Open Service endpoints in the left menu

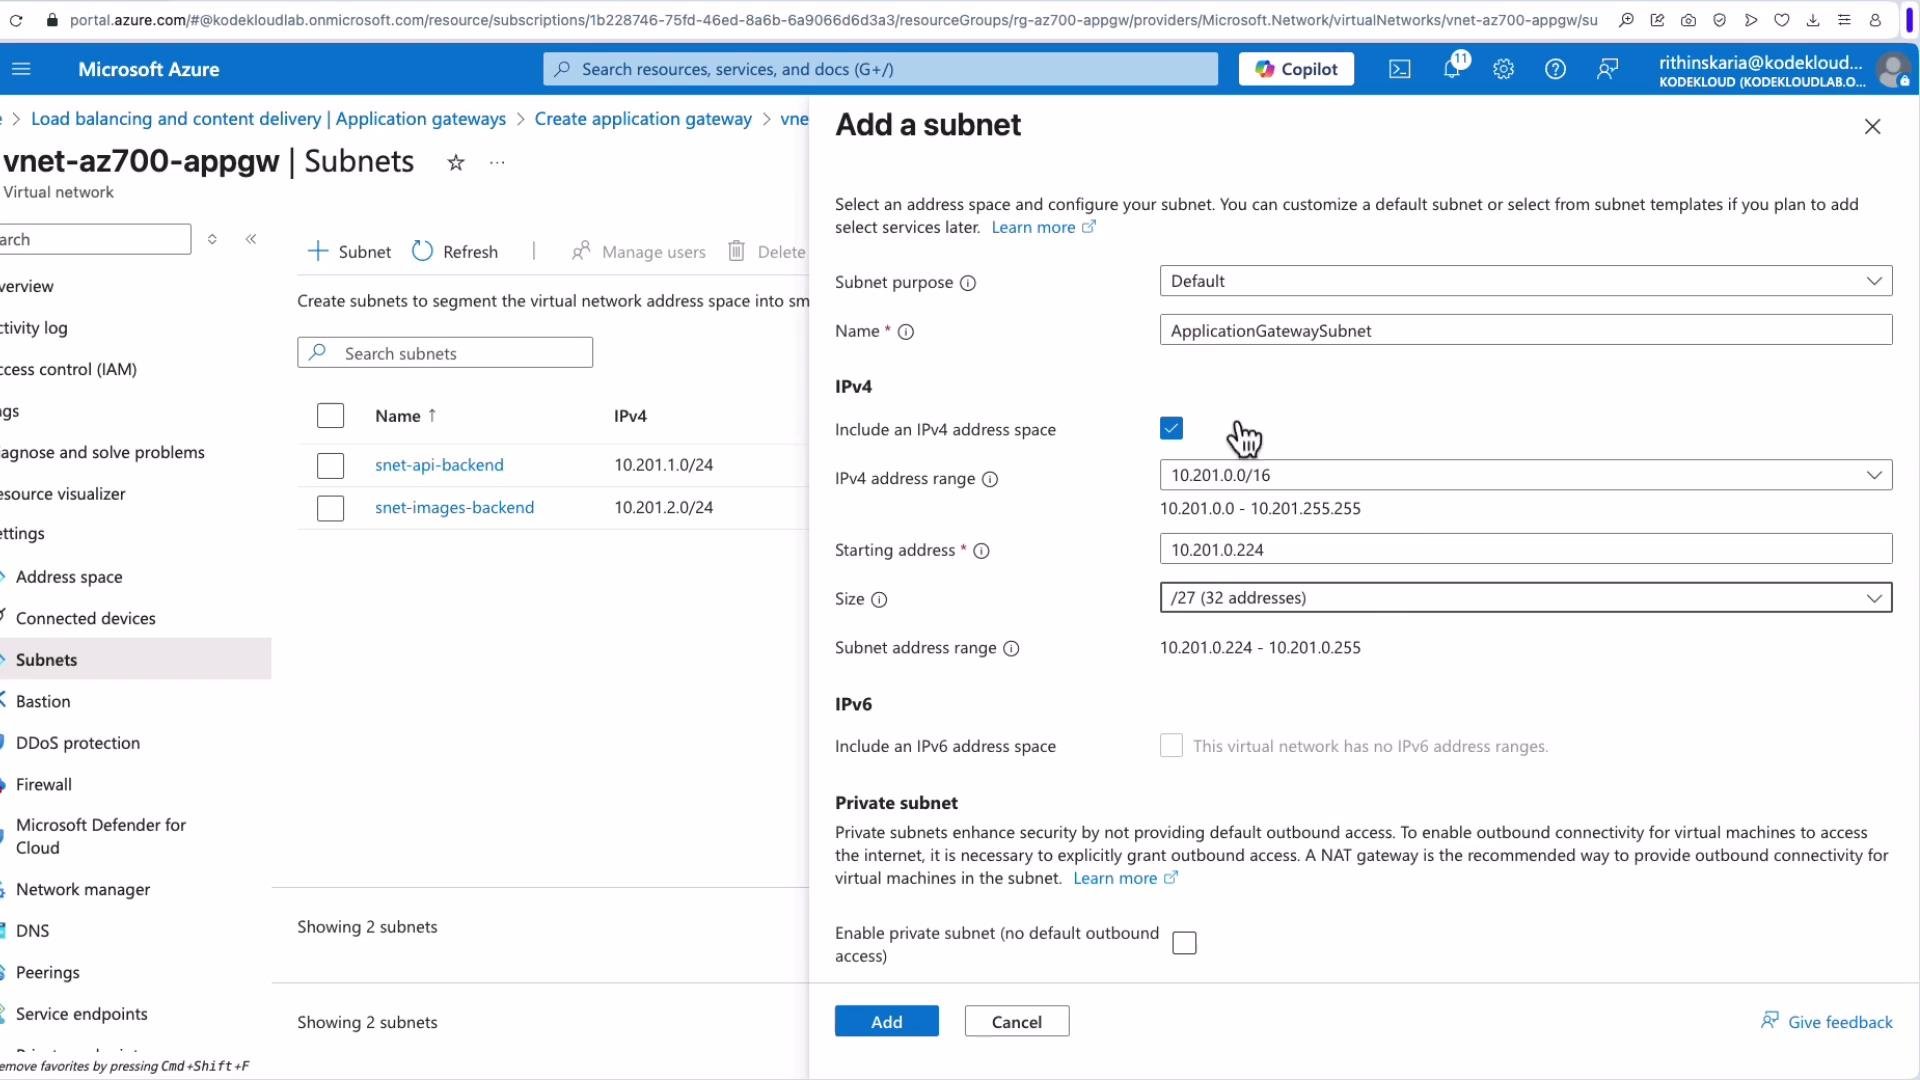[82, 1014]
